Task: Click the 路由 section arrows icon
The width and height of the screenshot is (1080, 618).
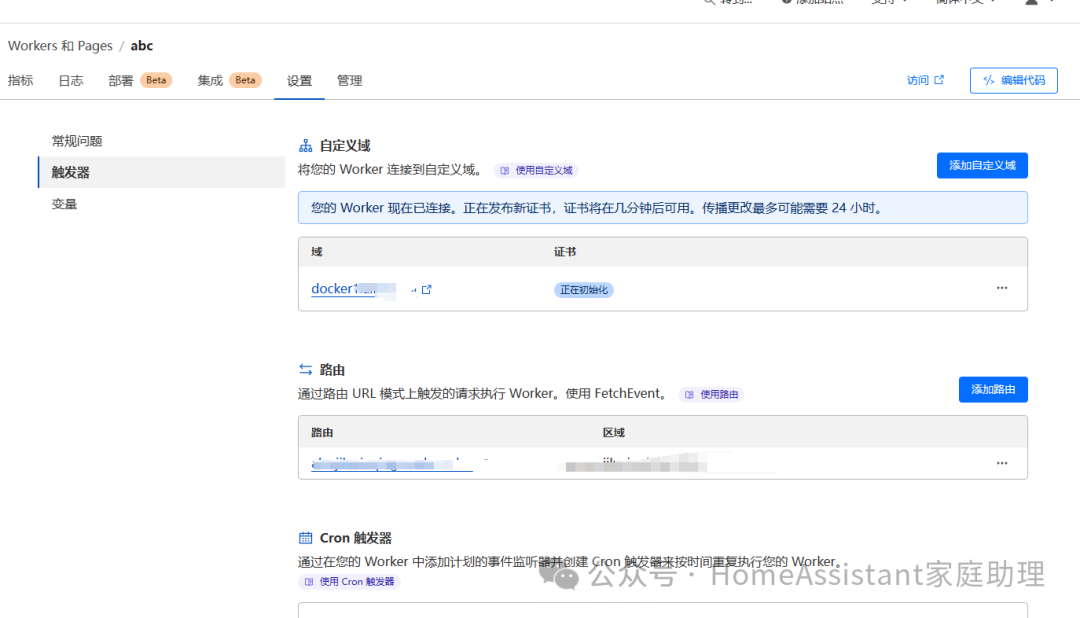Action: coord(305,370)
